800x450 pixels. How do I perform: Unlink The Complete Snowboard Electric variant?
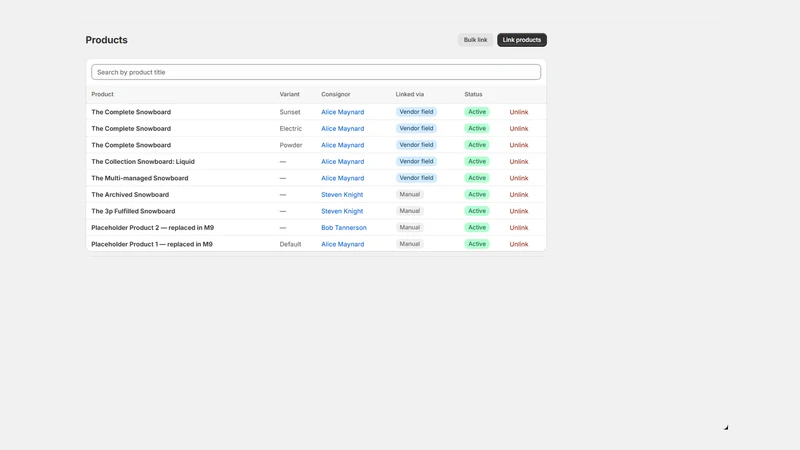tap(518, 129)
